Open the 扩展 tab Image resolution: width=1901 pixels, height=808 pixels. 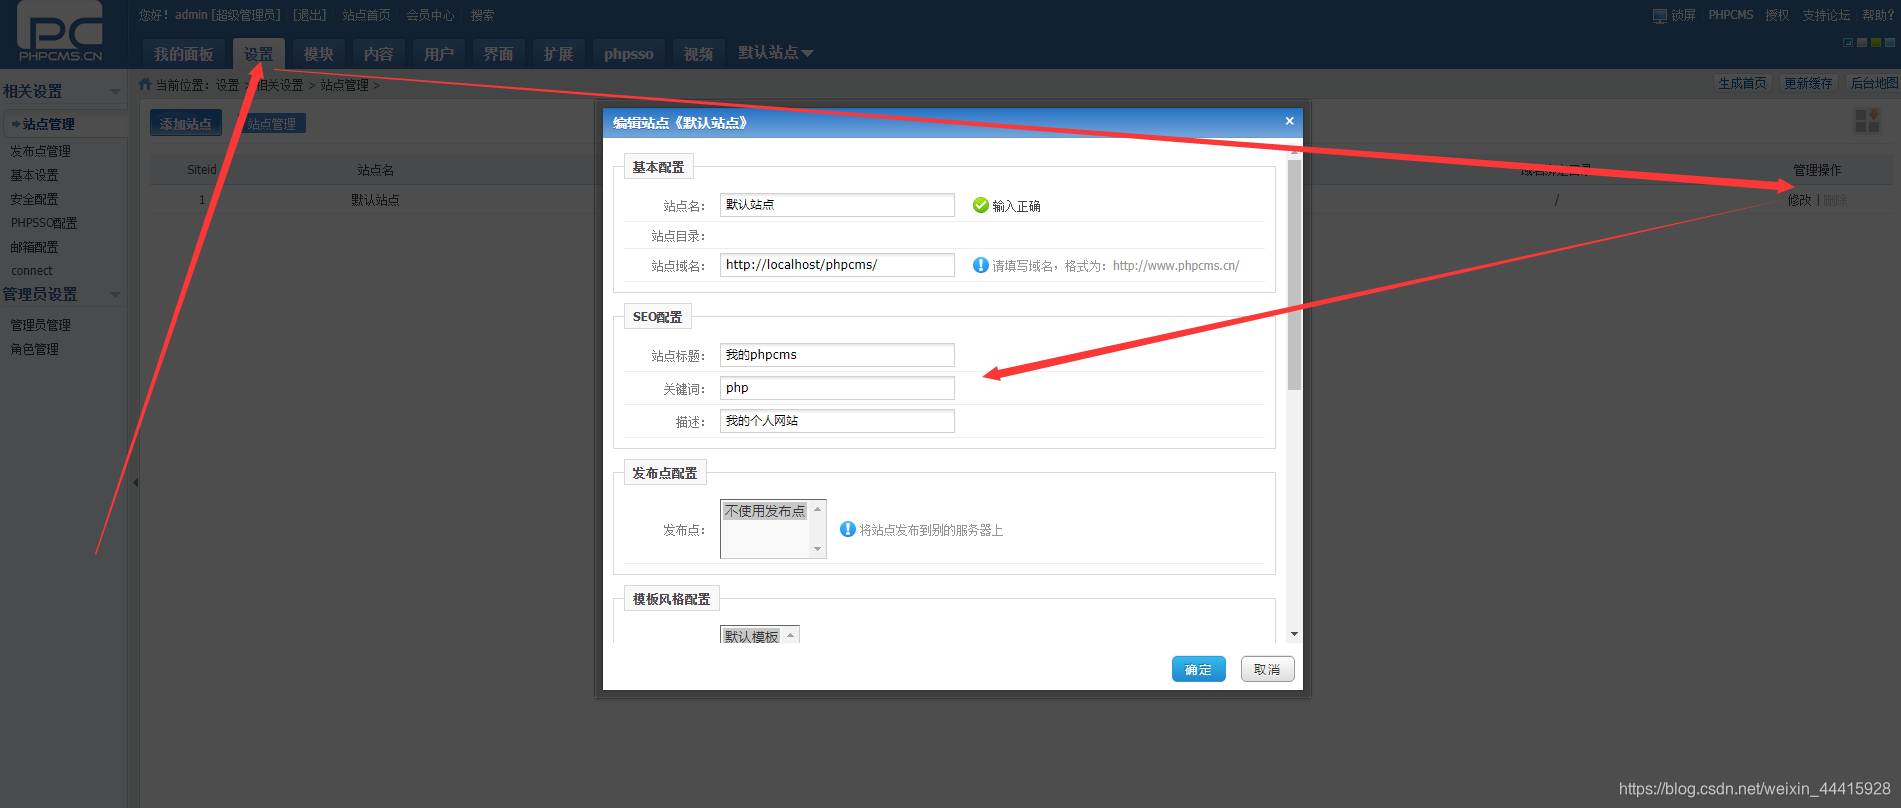559,54
